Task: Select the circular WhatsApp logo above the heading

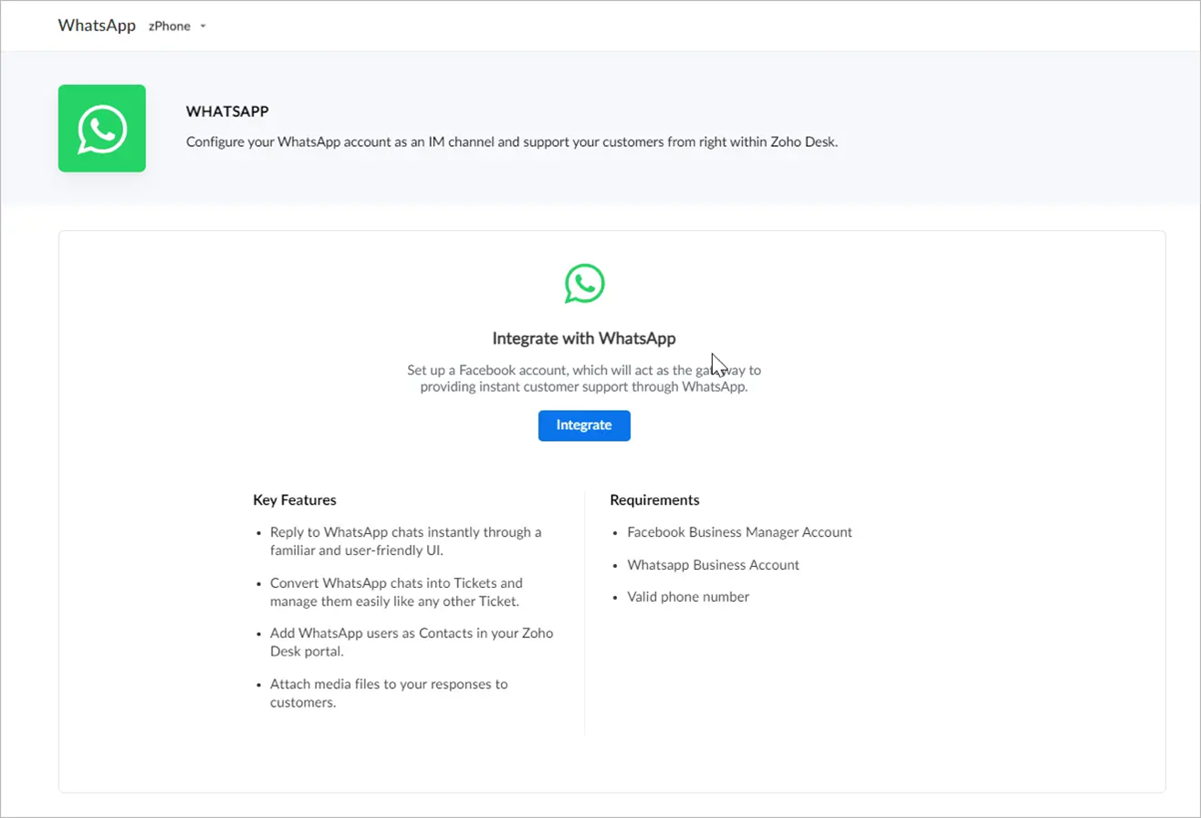Action: coord(583,283)
